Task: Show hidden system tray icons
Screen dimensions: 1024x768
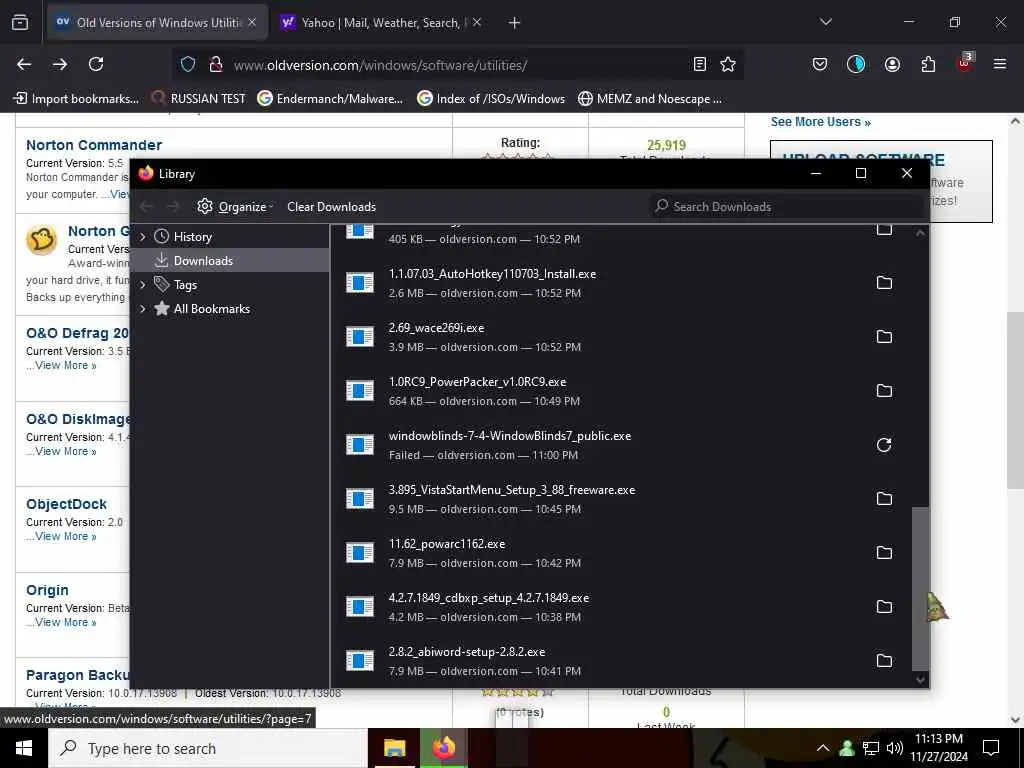Action: click(x=823, y=748)
